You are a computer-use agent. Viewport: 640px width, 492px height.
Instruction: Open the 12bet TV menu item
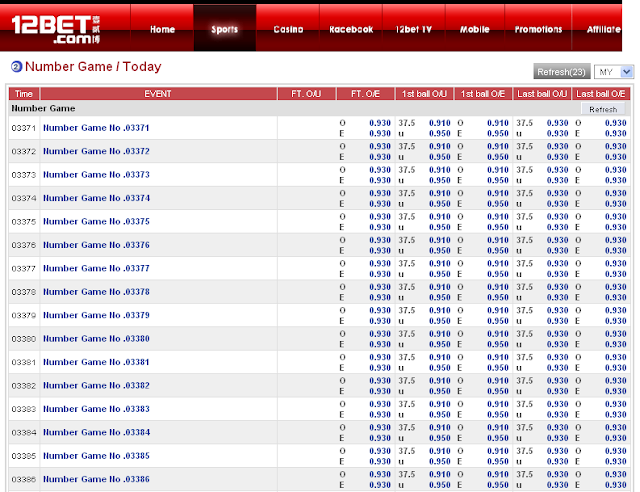[413, 29]
